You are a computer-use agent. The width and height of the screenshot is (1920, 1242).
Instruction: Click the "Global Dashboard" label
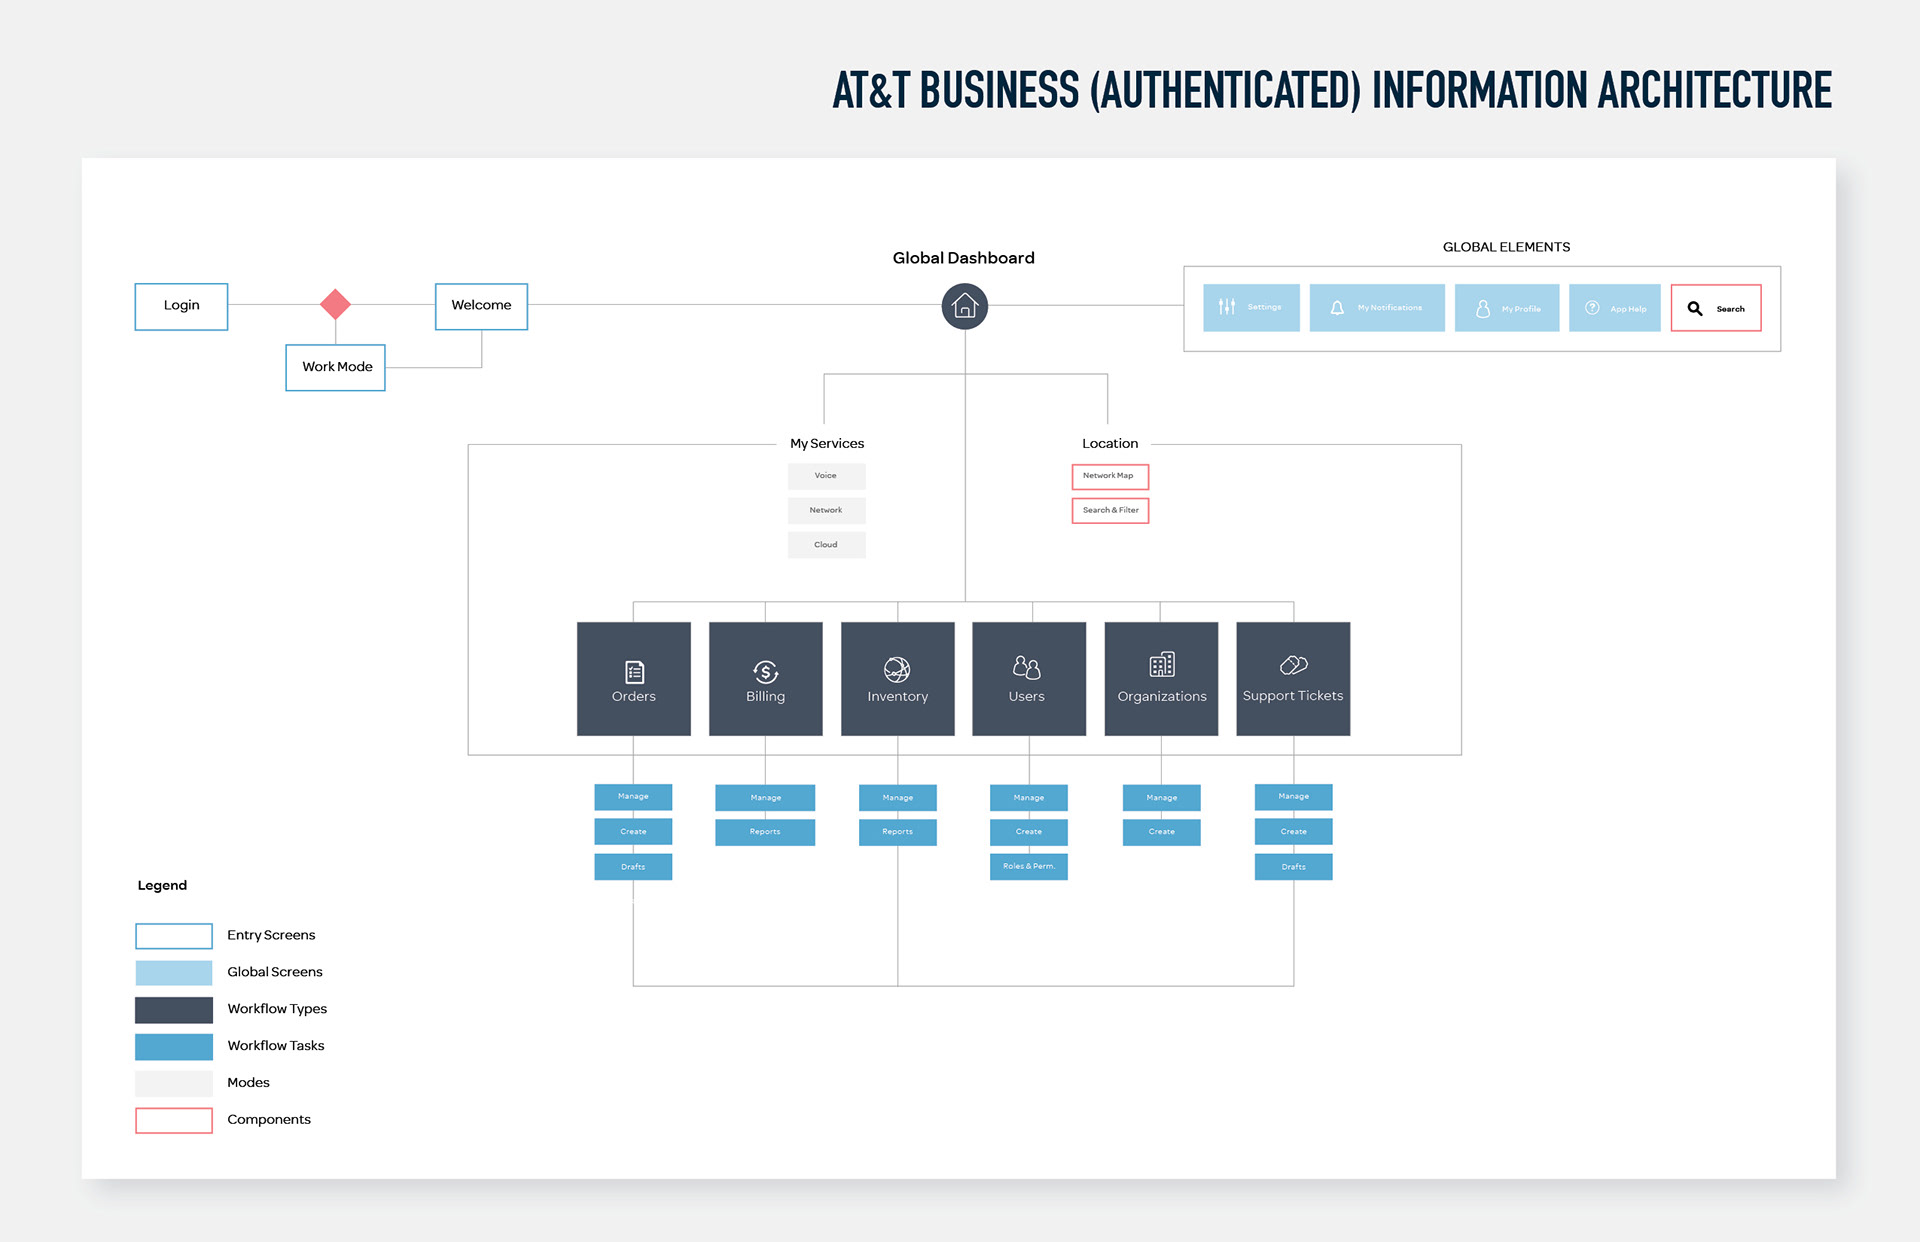(x=964, y=258)
